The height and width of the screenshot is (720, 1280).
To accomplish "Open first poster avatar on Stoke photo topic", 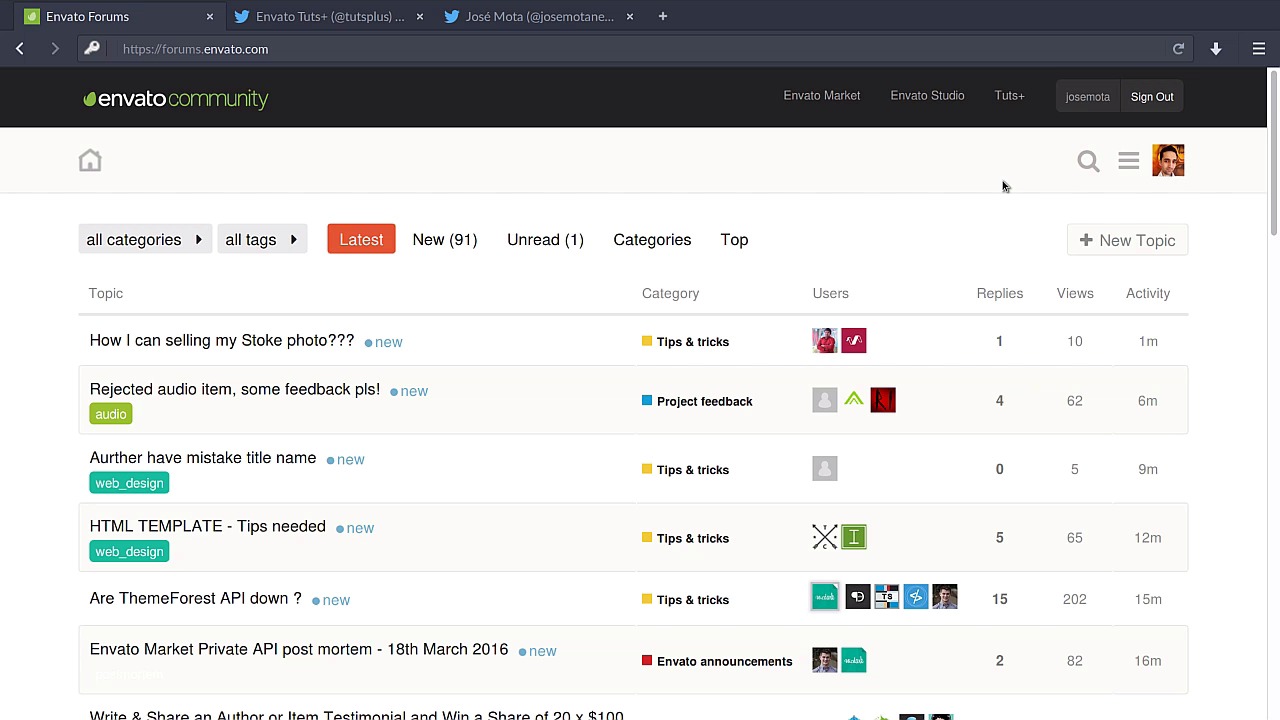I will (825, 341).
